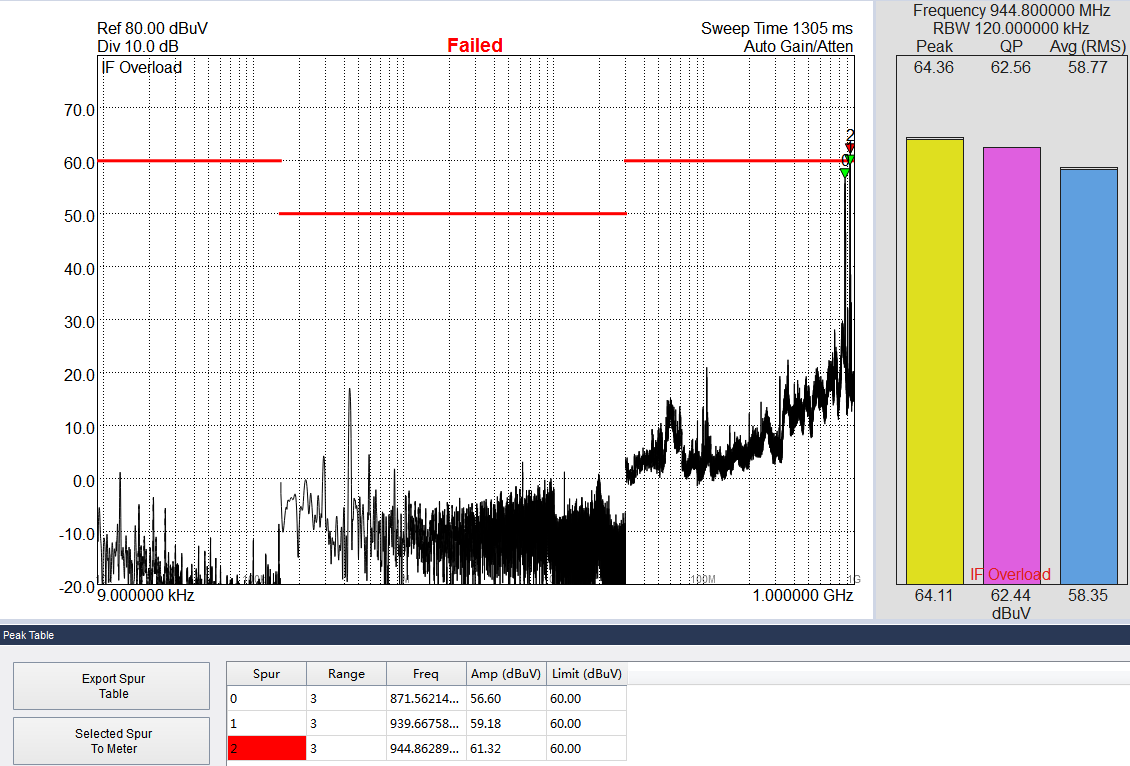
Task: Click the Range column header
Action: click(346, 674)
